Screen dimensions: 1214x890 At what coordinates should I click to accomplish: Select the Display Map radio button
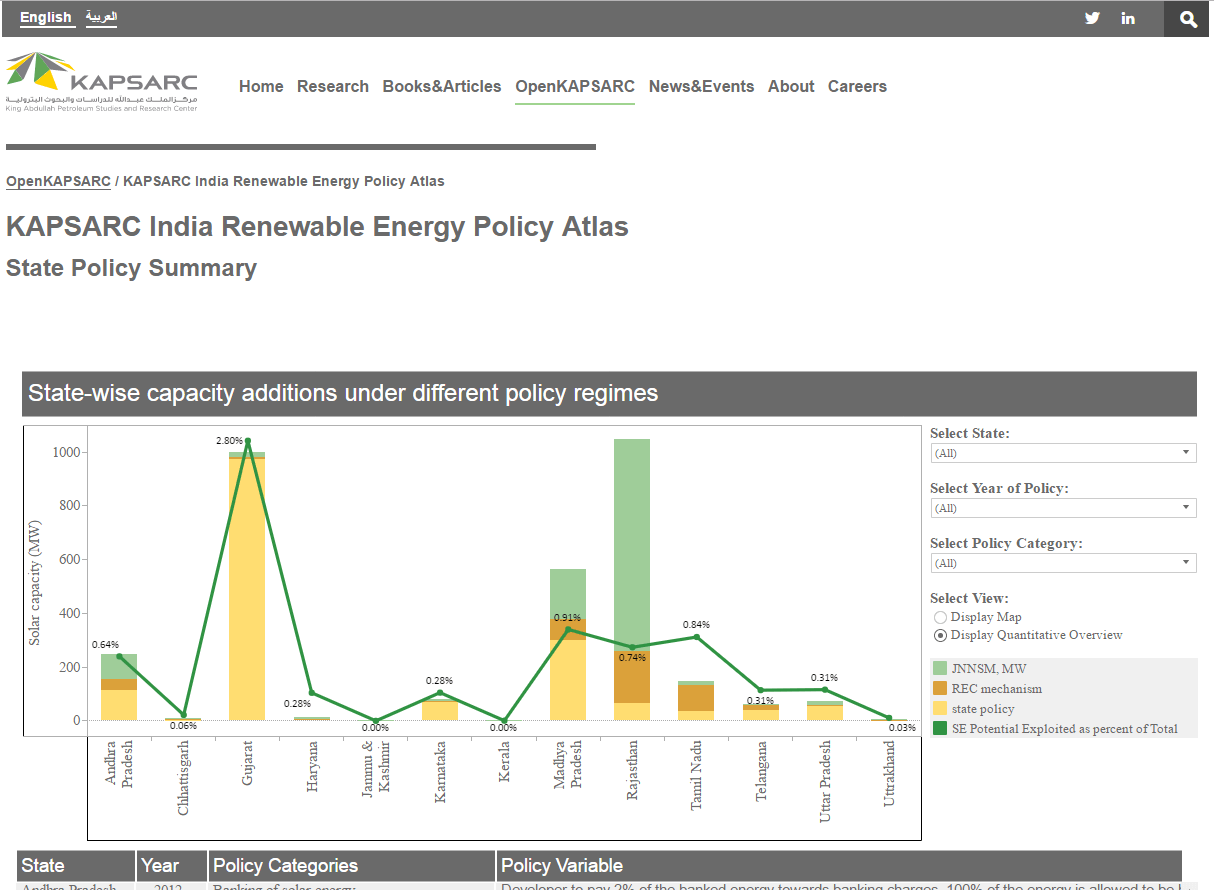click(x=940, y=617)
